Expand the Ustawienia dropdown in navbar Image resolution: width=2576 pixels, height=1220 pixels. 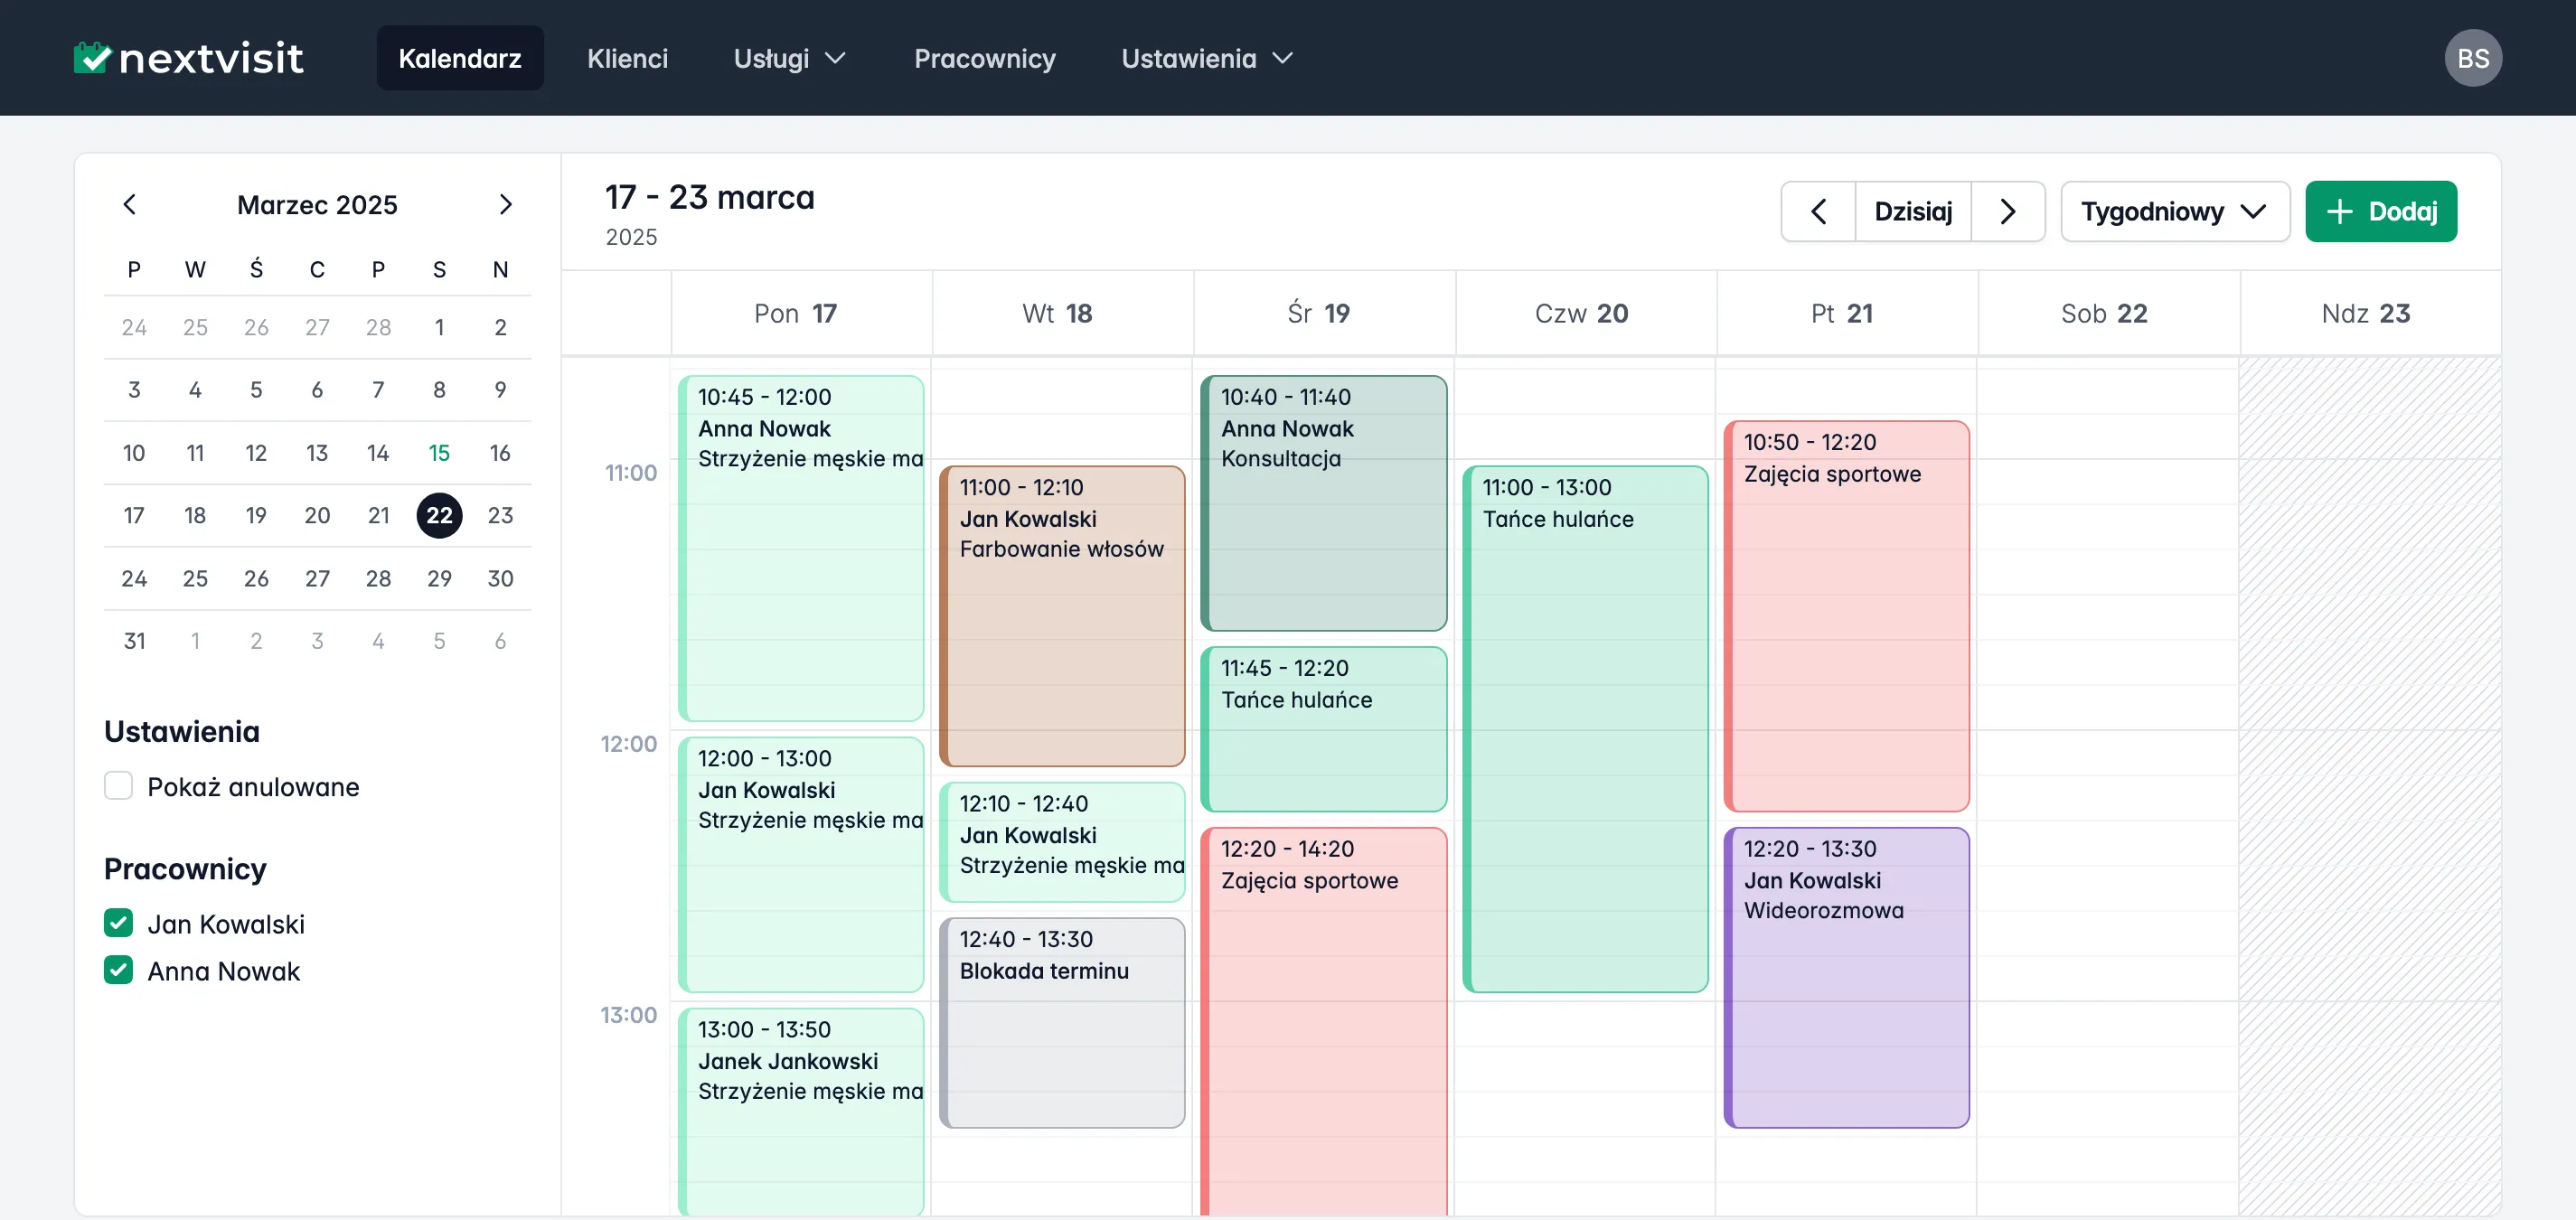[x=1207, y=58]
